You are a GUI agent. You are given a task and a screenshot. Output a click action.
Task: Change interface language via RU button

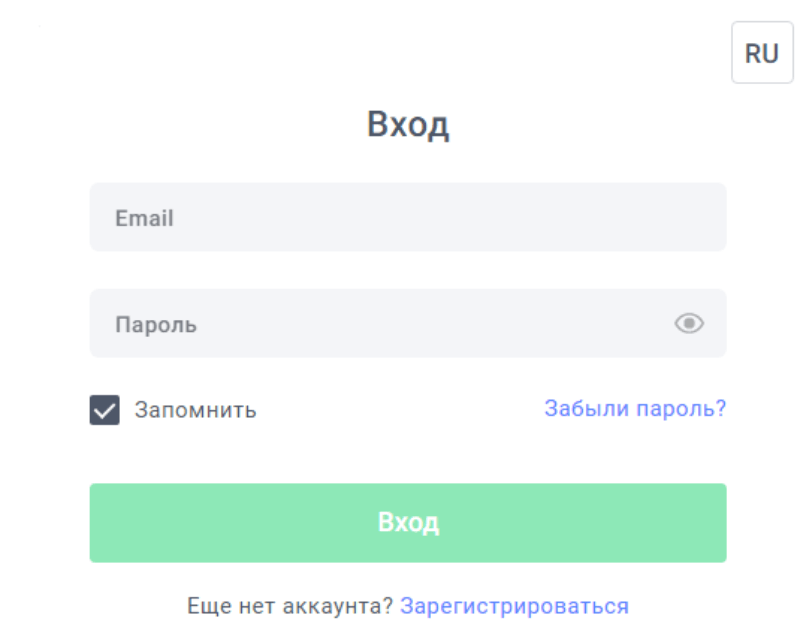pos(761,53)
